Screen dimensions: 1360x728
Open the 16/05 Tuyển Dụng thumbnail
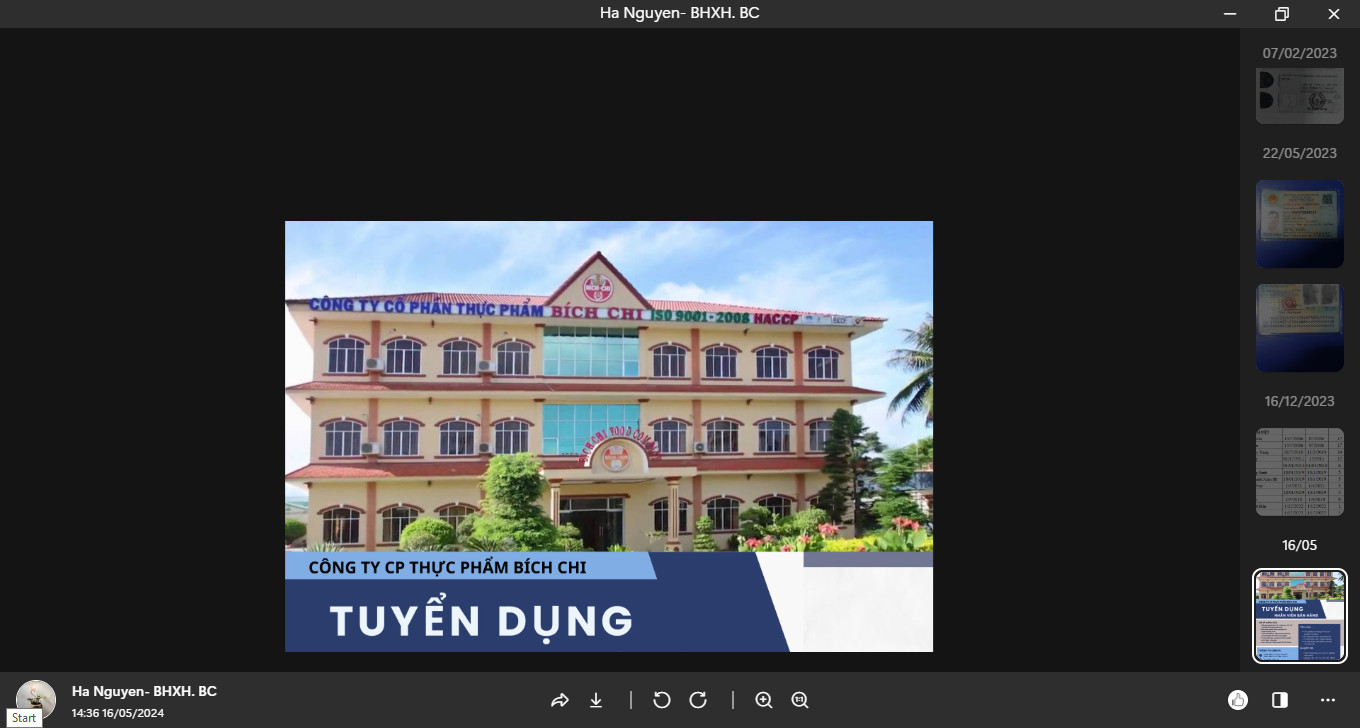click(x=1299, y=615)
